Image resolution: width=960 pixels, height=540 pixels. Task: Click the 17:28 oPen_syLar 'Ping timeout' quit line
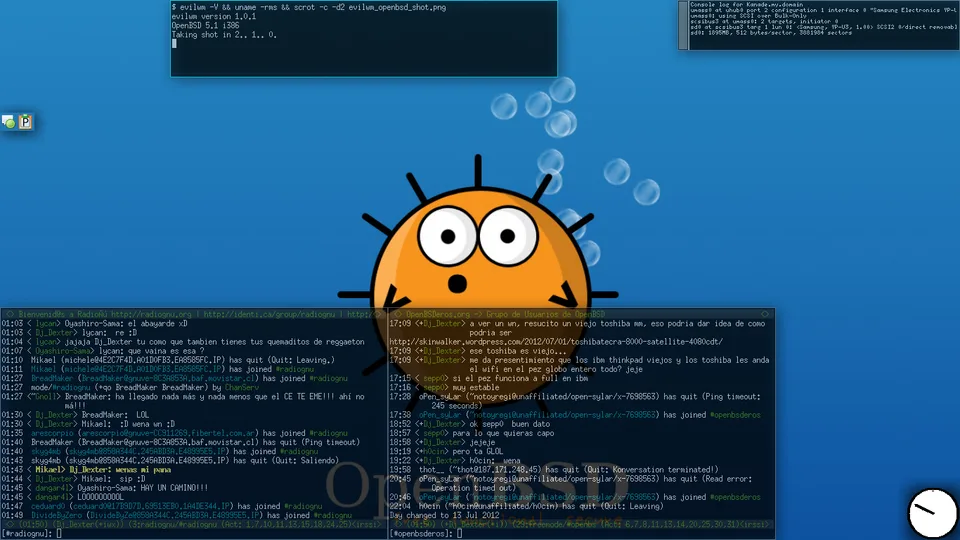(575, 401)
